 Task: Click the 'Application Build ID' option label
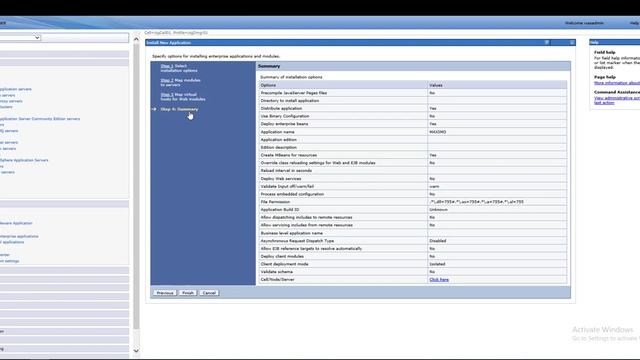[280, 210]
